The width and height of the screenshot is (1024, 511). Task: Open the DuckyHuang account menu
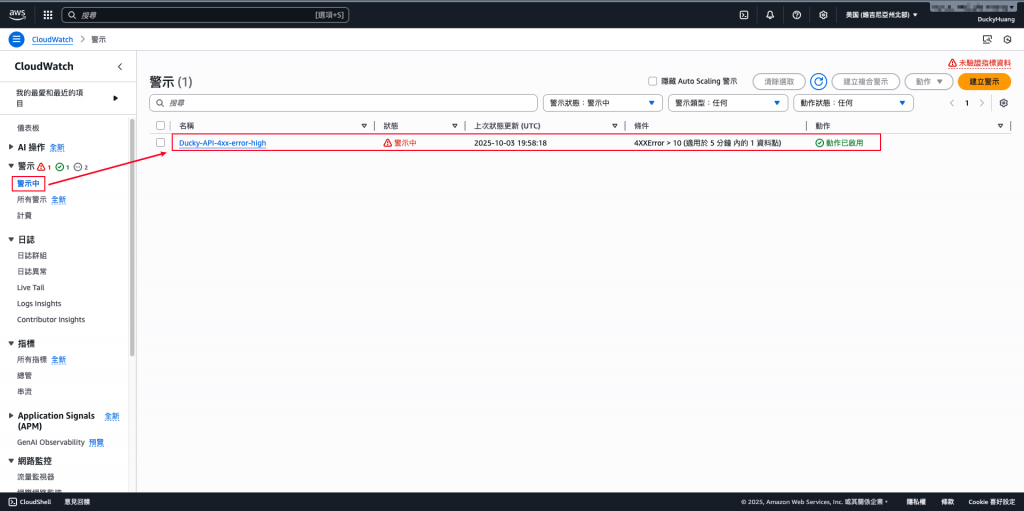995,20
